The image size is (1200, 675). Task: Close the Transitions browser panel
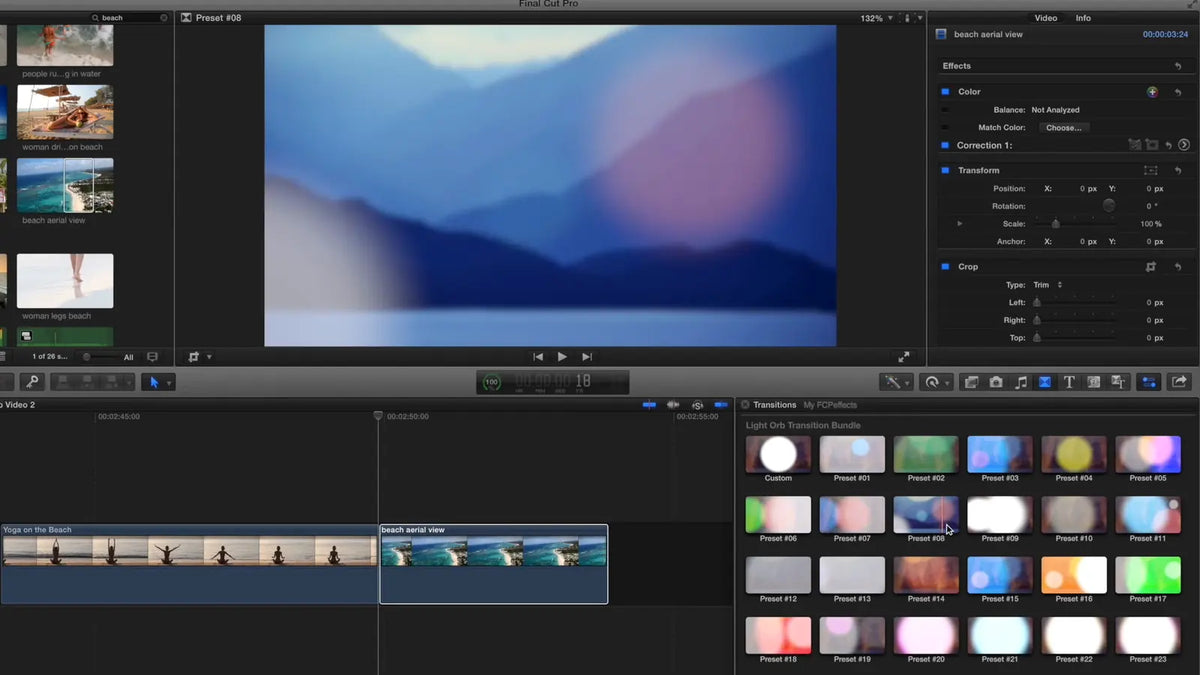745,405
